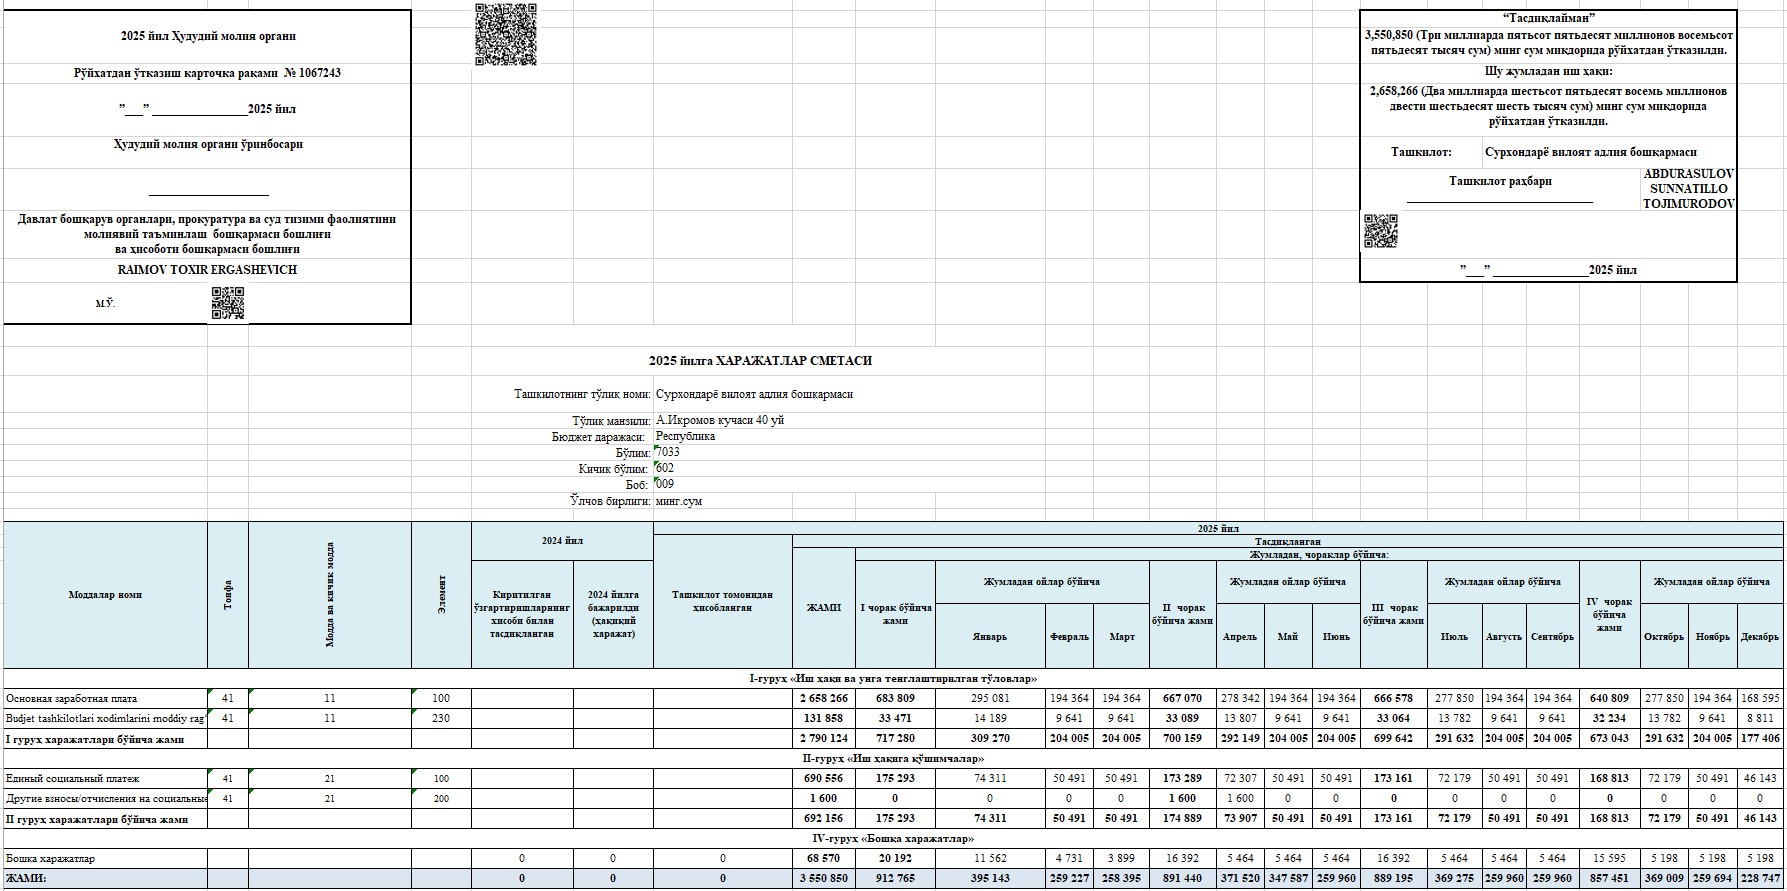Image resolution: width=1787 pixels, height=891 pixels.
Task: Click the first-quarter salary value 683 809
Action: click(x=895, y=699)
